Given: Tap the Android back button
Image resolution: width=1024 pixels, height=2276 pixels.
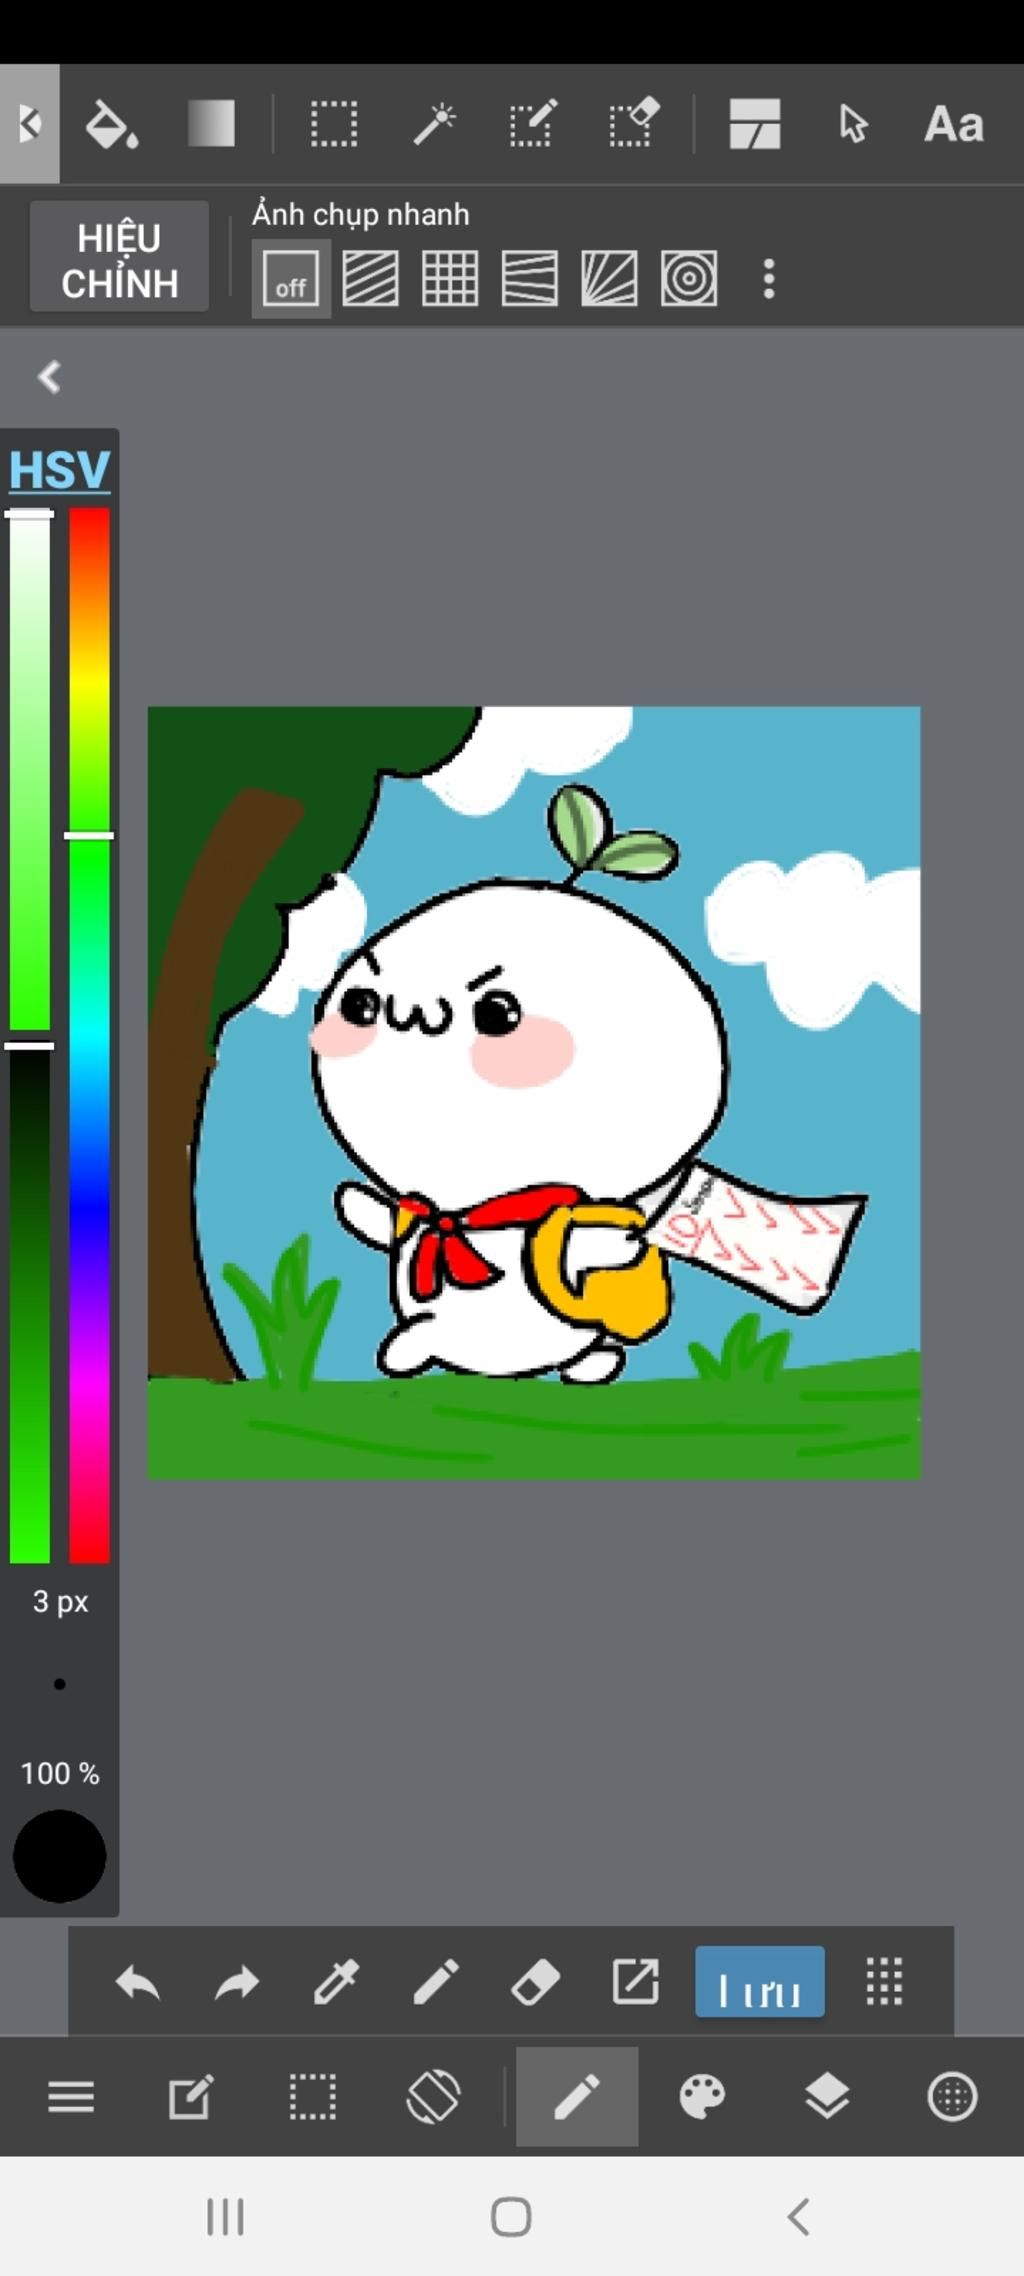Looking at the screenshot, I should point(798,2217).
